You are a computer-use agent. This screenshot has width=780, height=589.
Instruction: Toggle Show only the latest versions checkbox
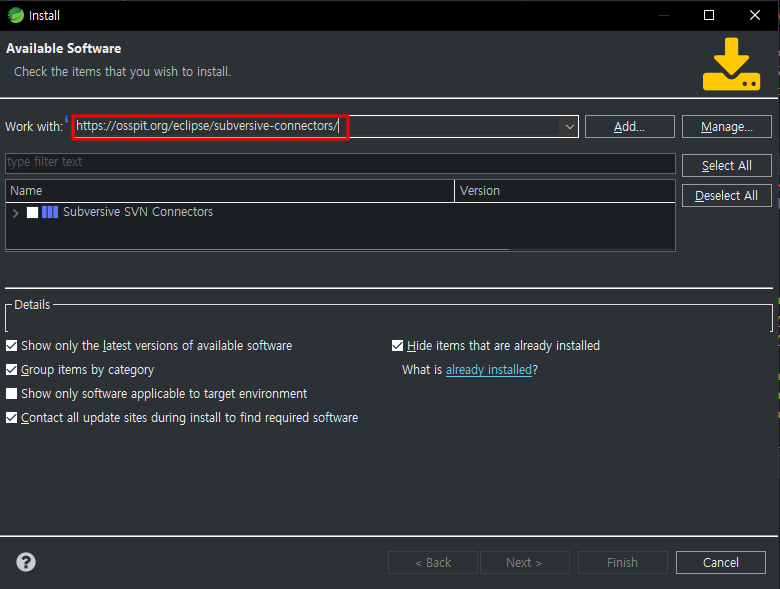click(x=11, y=346)
